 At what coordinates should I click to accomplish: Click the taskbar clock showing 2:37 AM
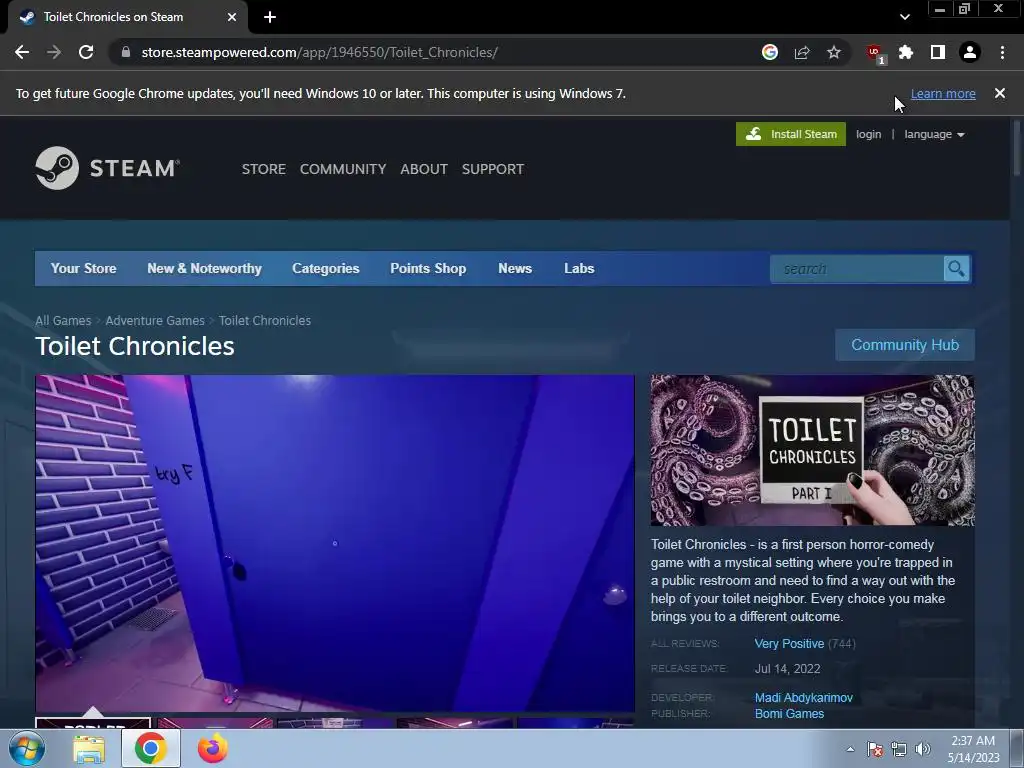point(973,749)
